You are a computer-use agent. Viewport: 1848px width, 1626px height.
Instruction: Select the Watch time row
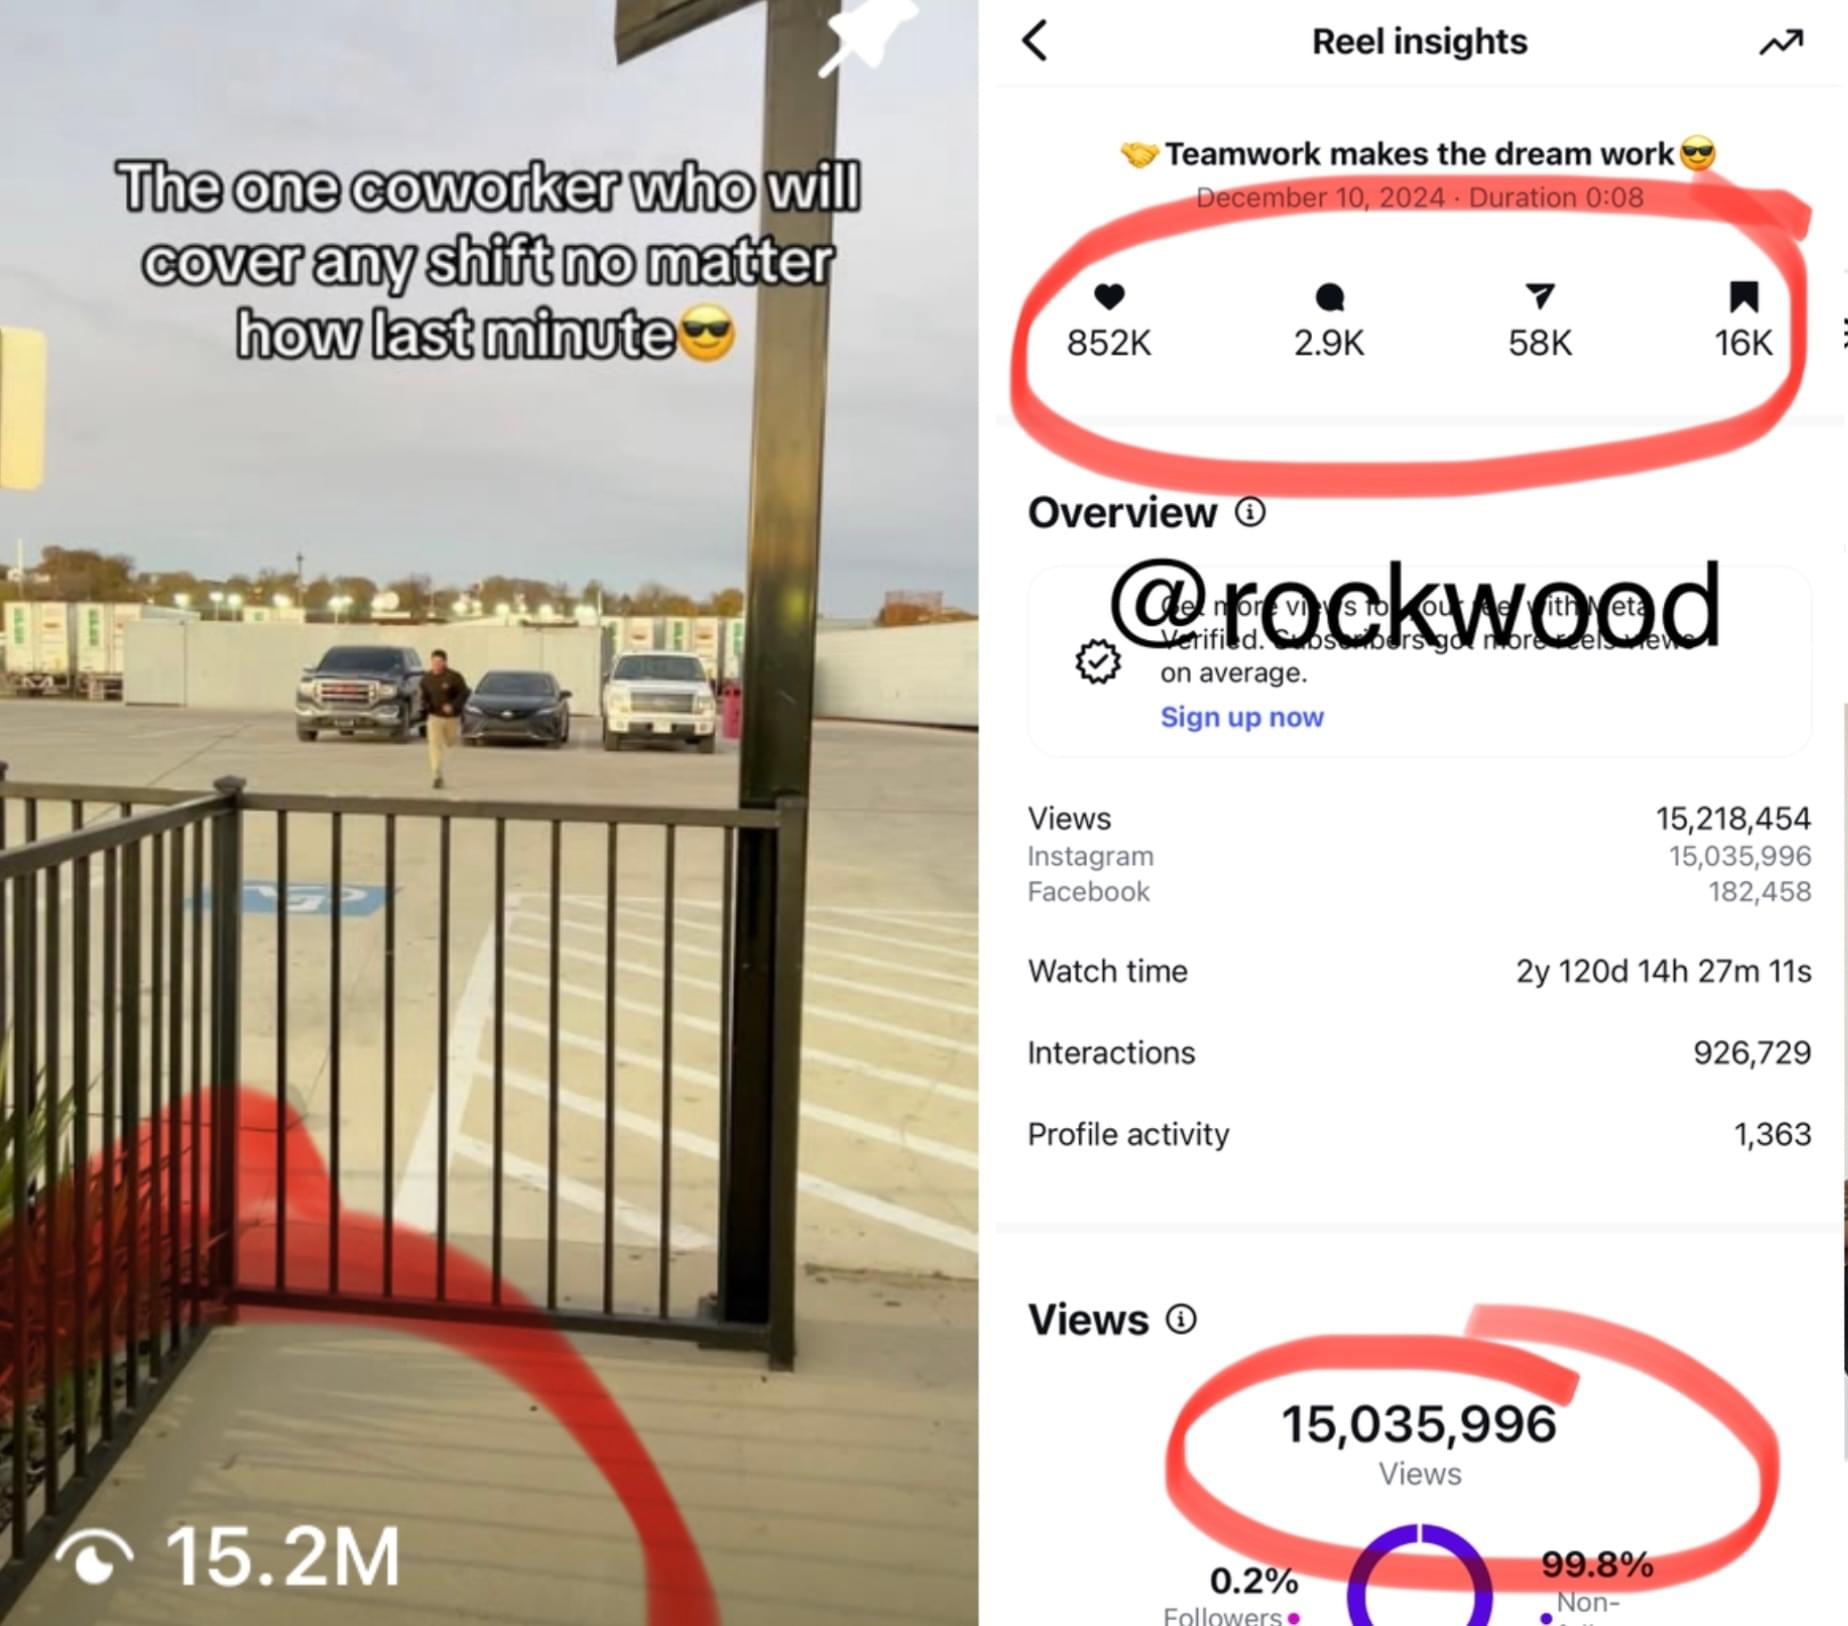(1419, 971)
